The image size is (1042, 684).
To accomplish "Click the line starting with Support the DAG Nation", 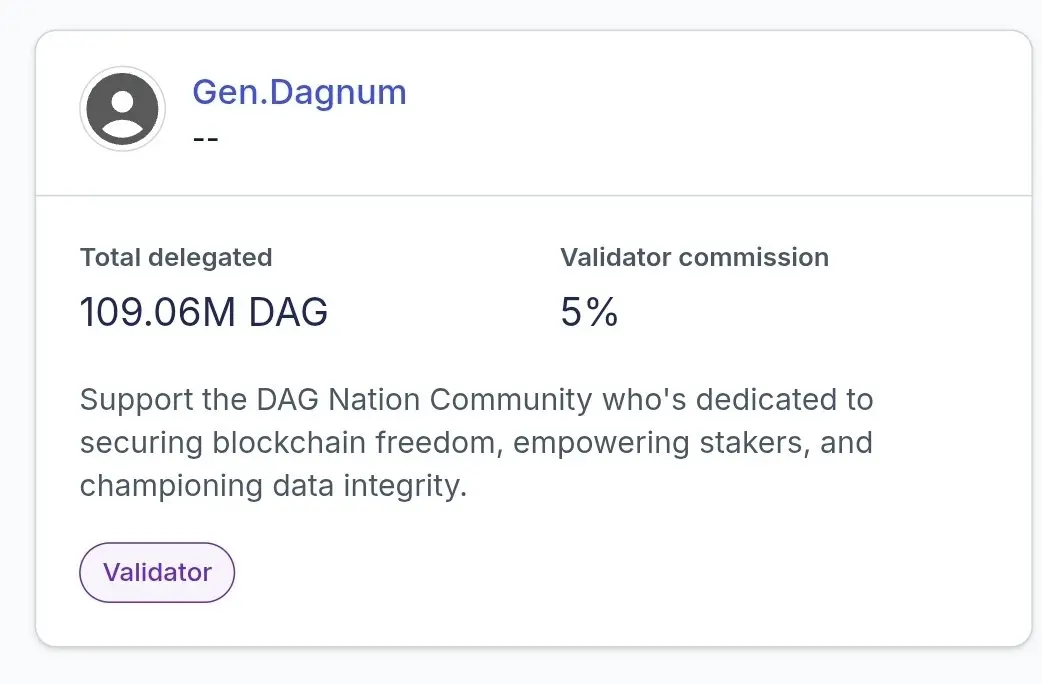I will click(476, 400).
